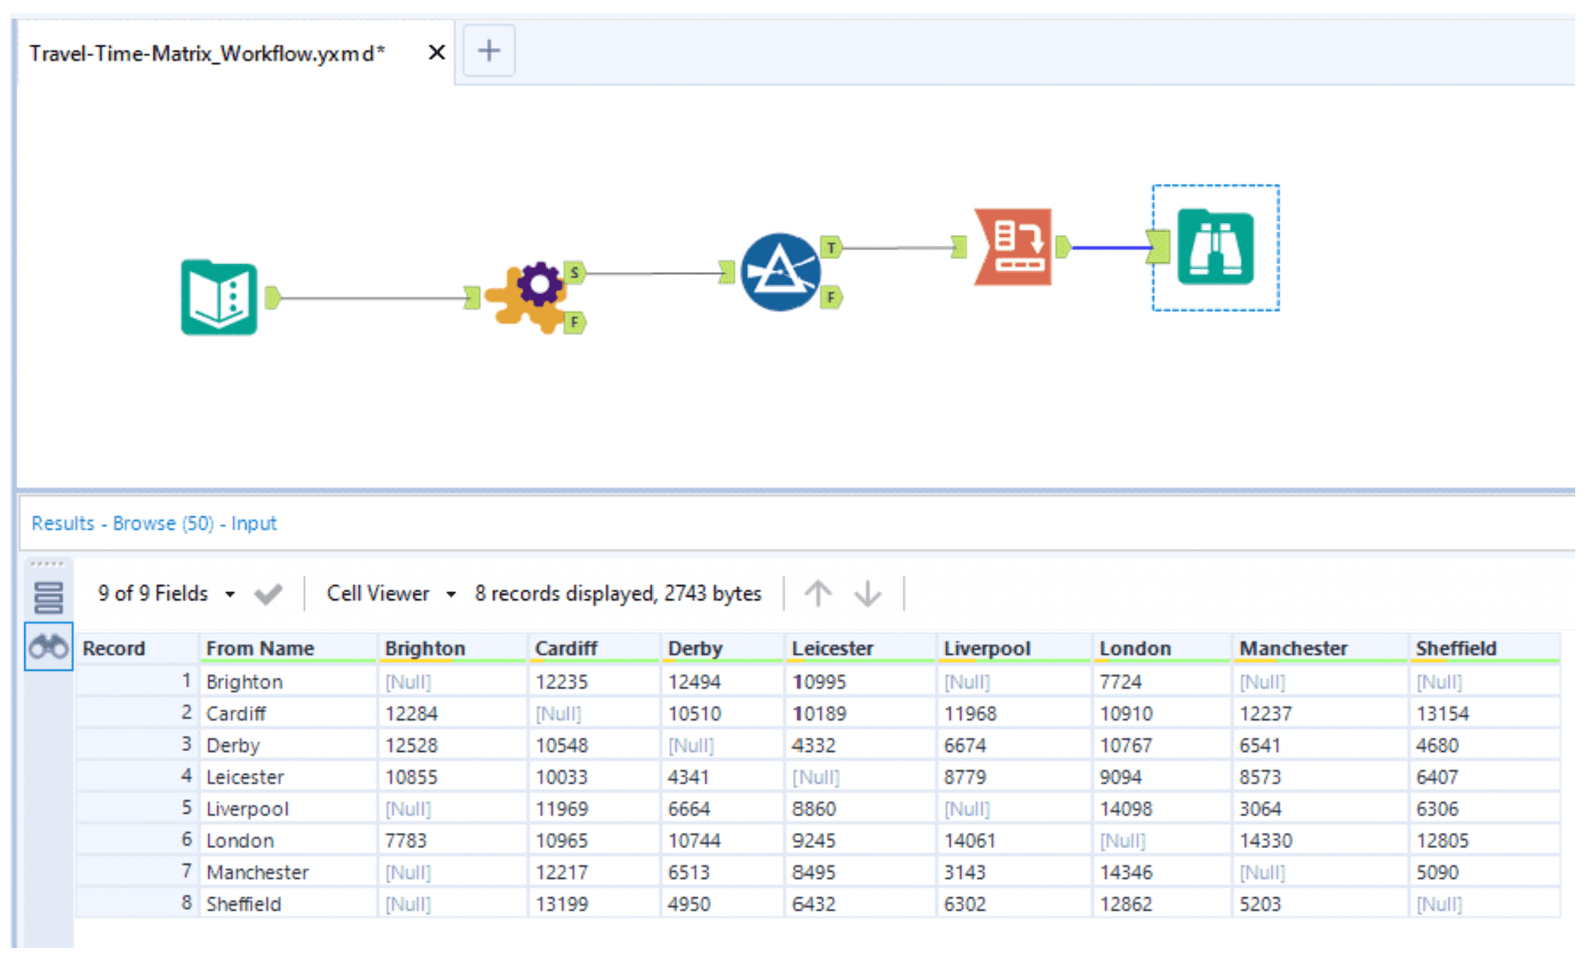The image size is (1592, 960).
Task: Click the binoculars data view icon
Action: click(48, 648)
